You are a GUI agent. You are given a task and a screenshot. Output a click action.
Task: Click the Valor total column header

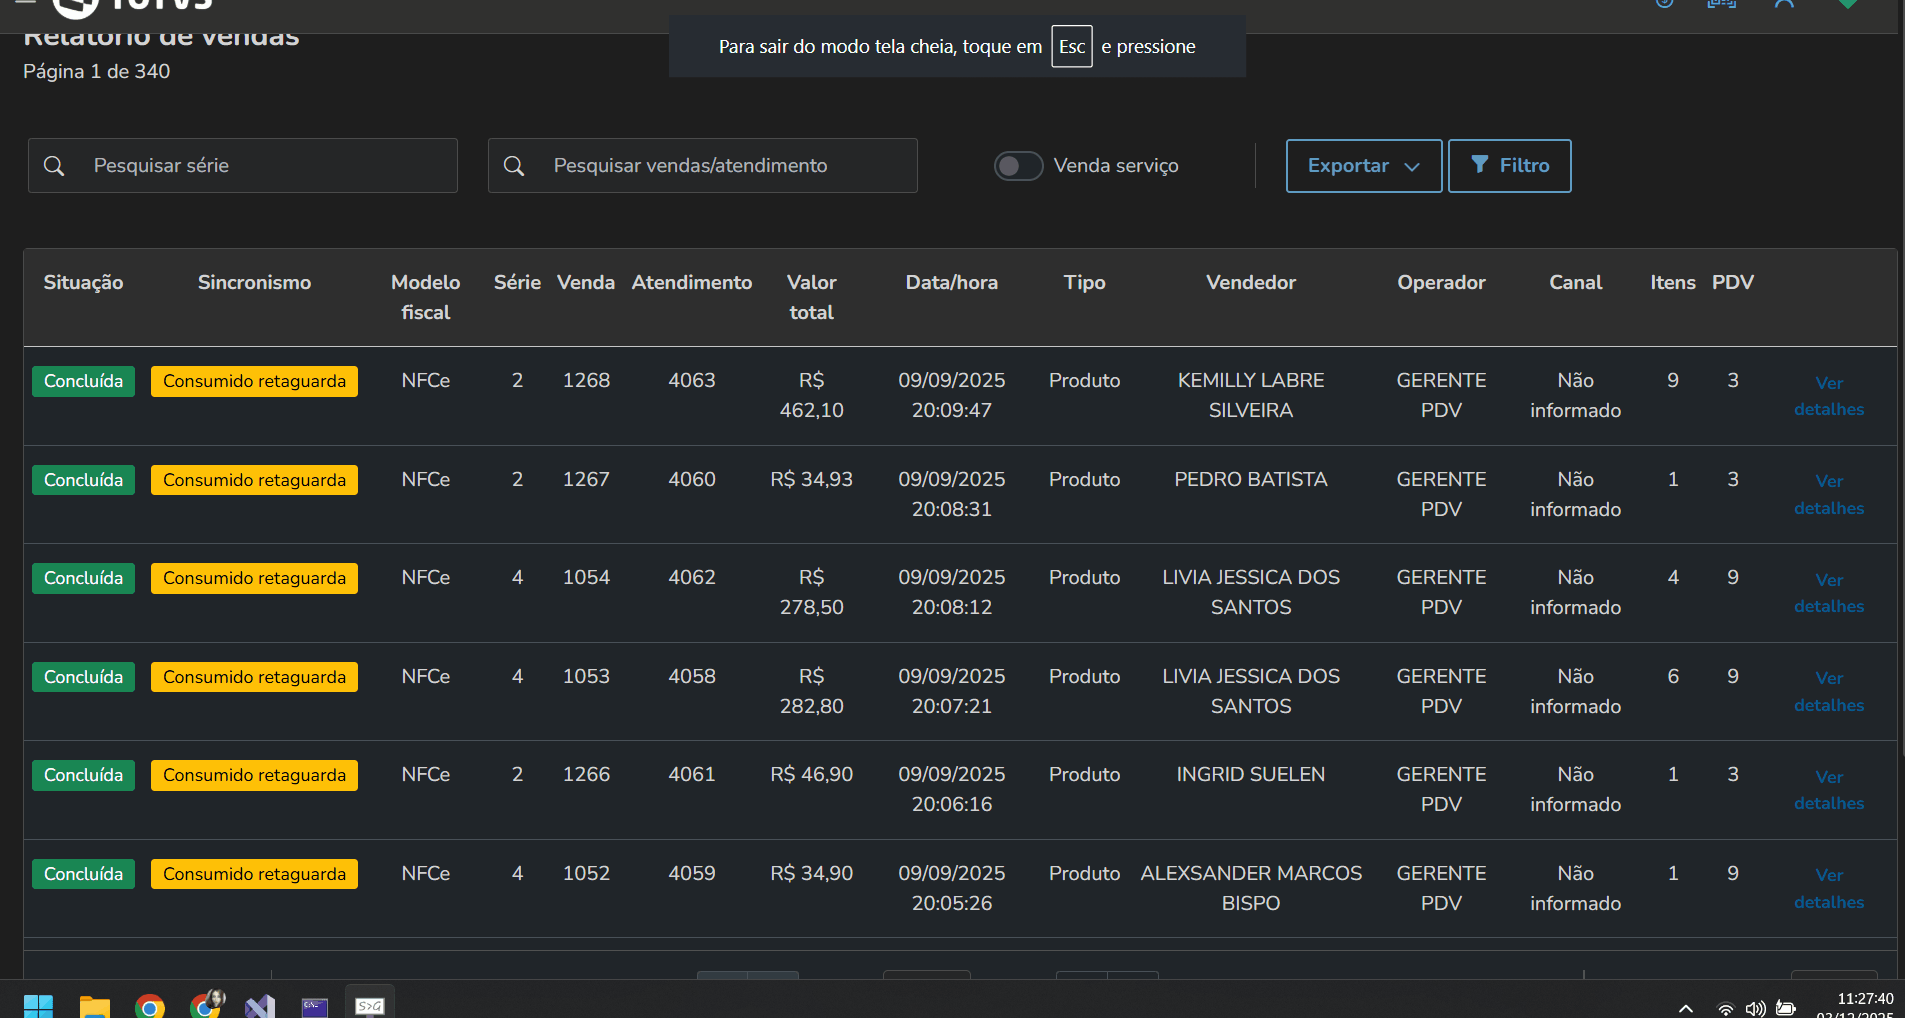coord(812,297)
